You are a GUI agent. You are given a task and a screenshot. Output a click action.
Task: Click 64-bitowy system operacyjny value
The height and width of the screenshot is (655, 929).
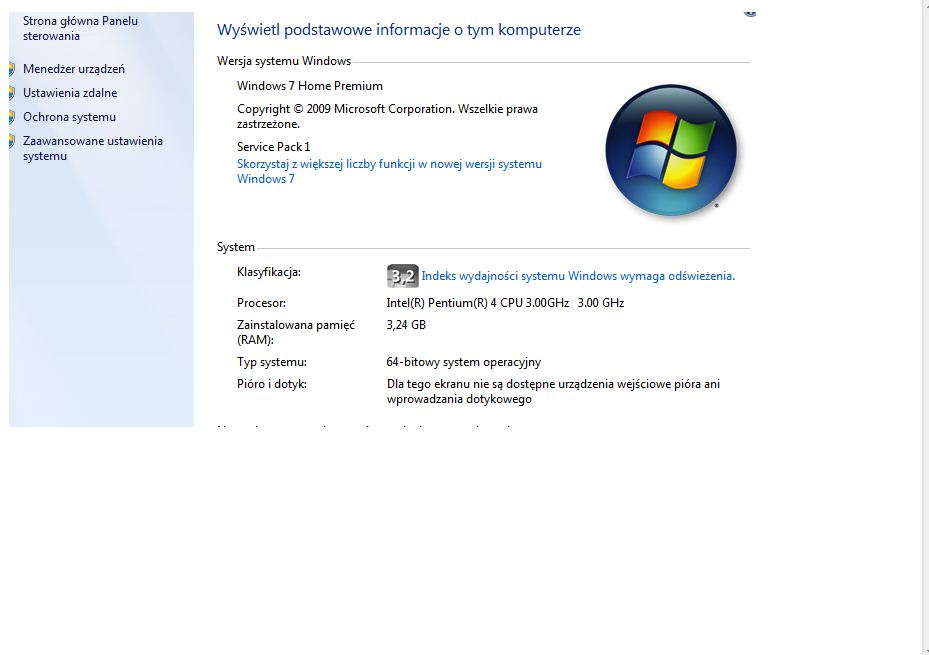463,362
